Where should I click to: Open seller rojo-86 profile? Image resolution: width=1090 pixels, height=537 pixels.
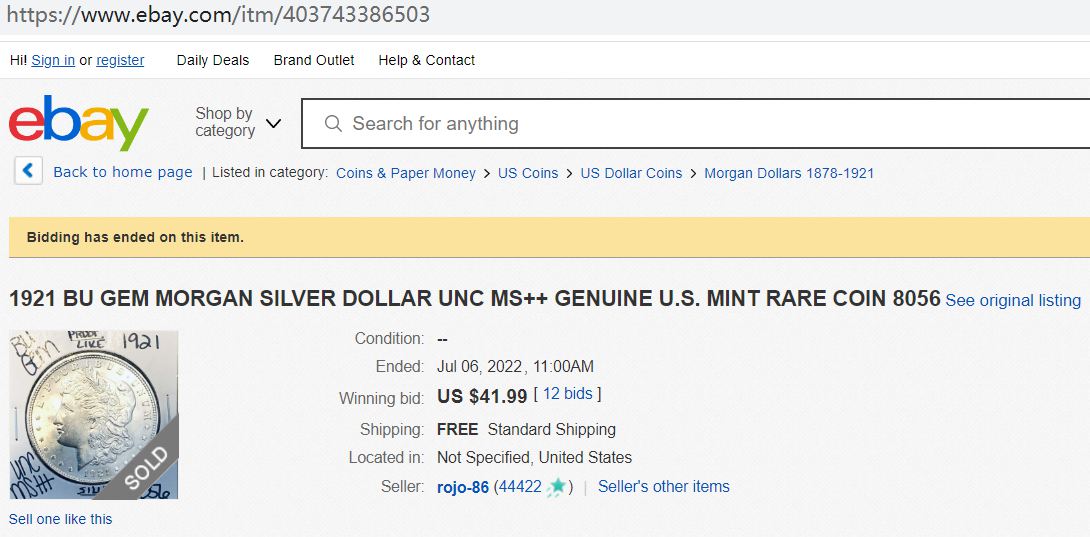463,487
